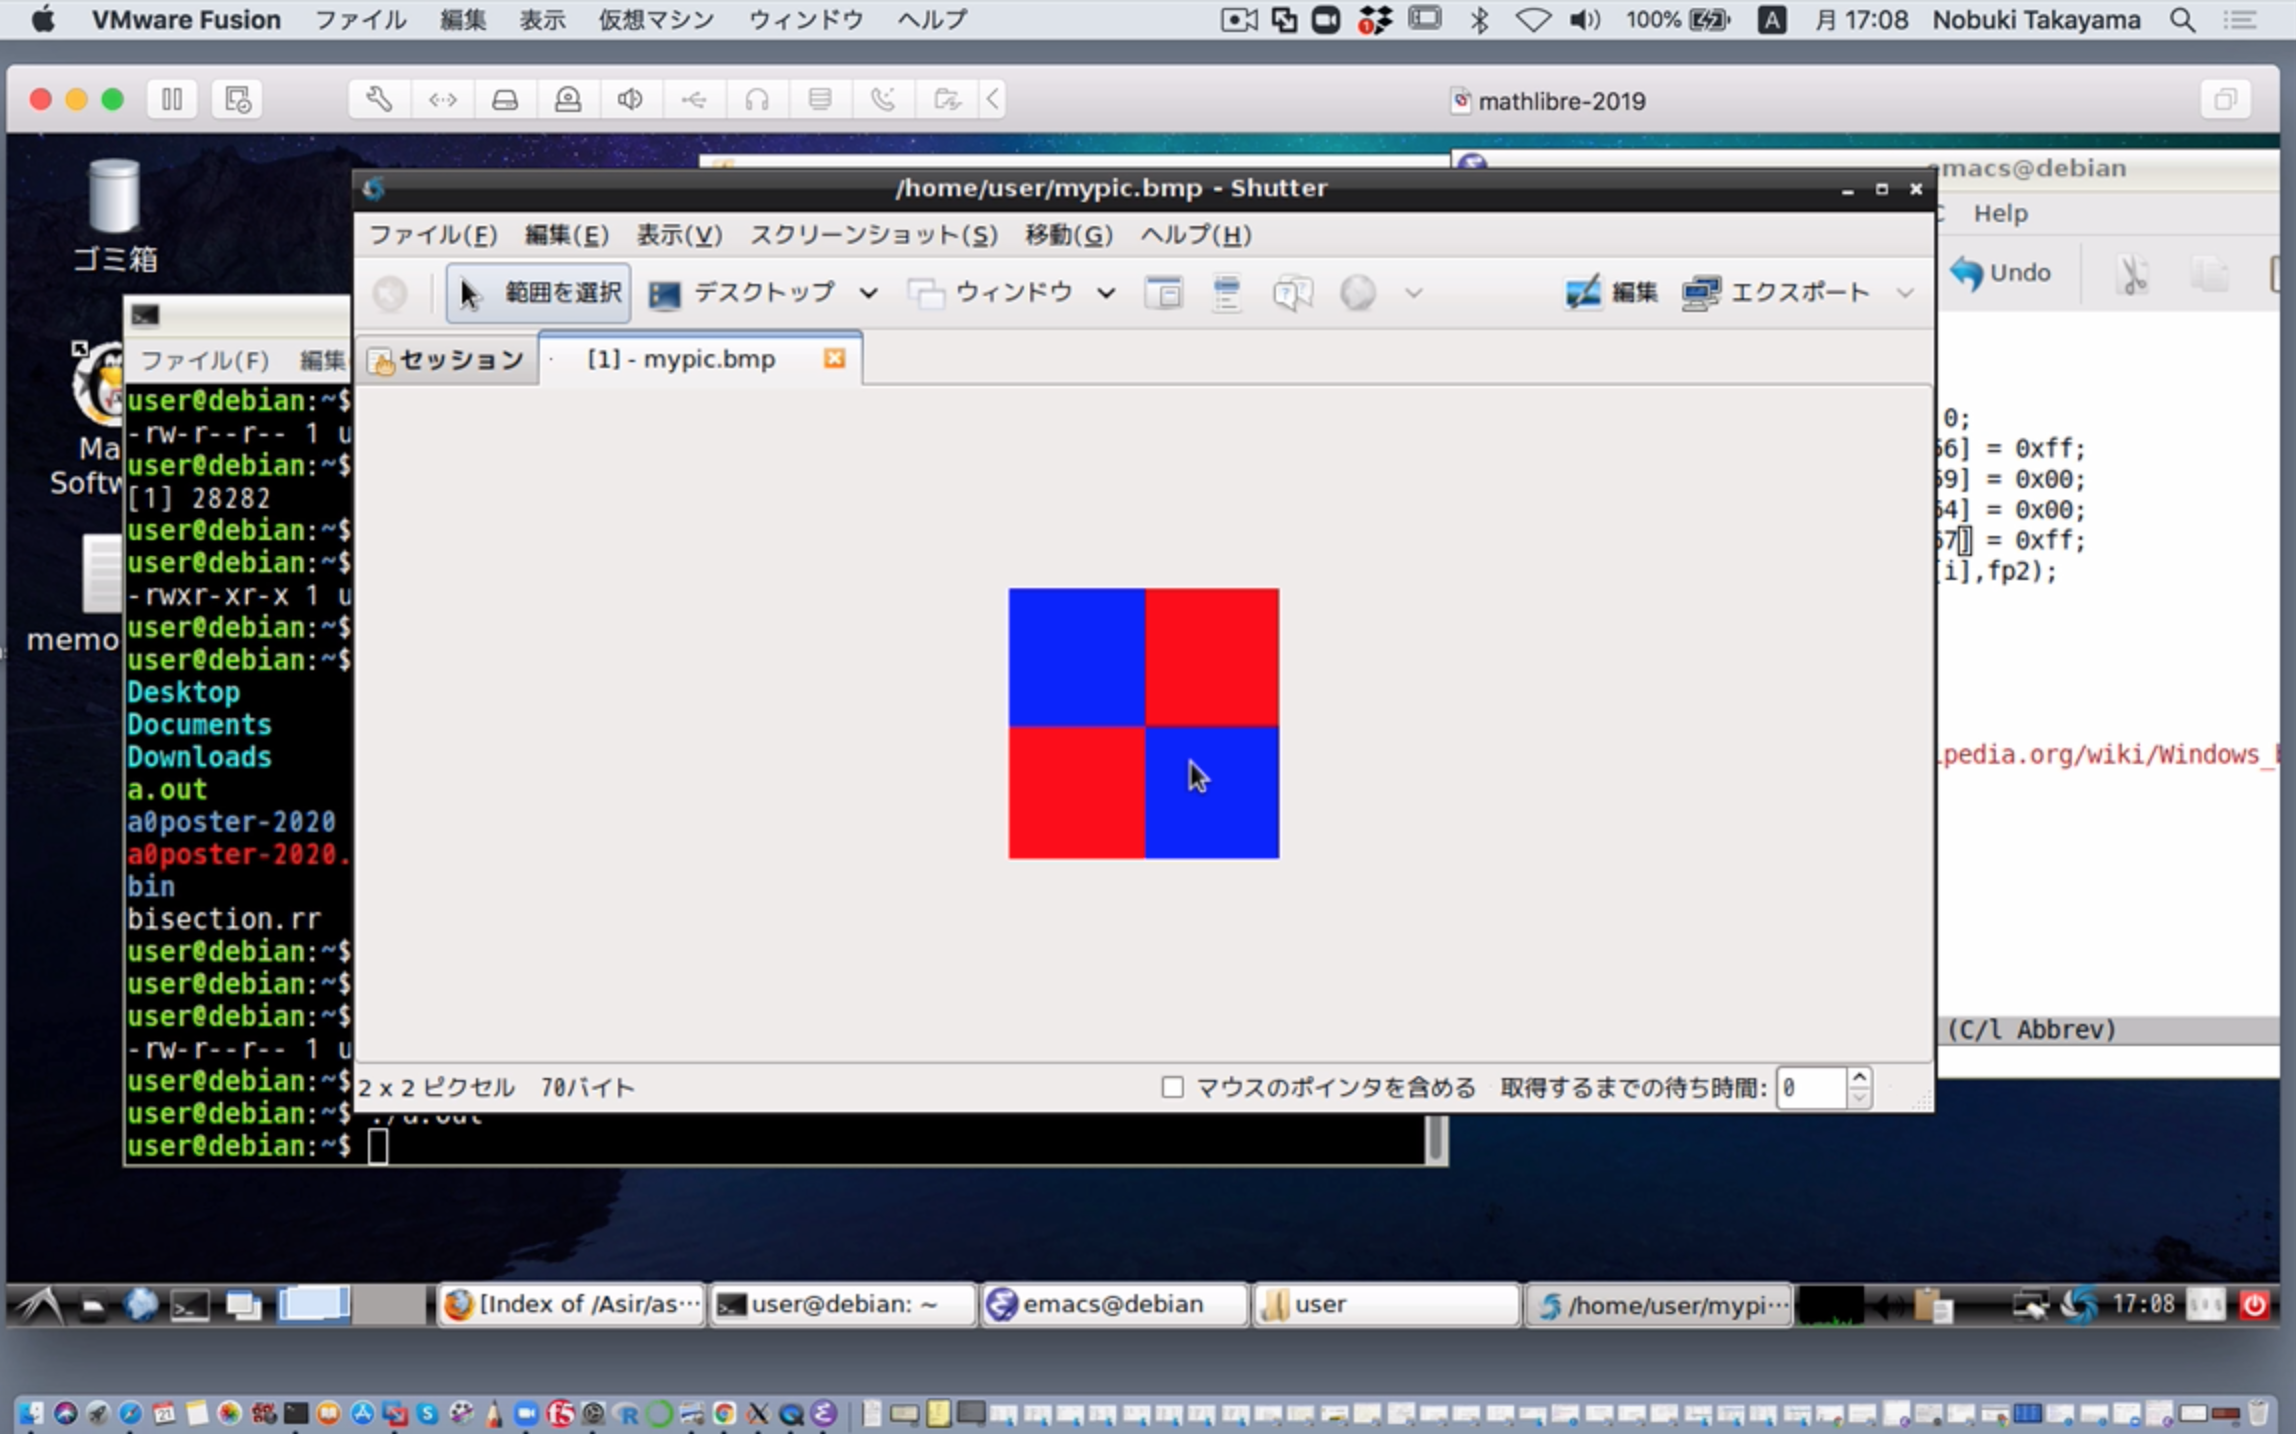The height and width of the screenshot is (1434, 2296).
Task: Open the ゴミ箱 trash desktop icon
Action: (114, 215)
